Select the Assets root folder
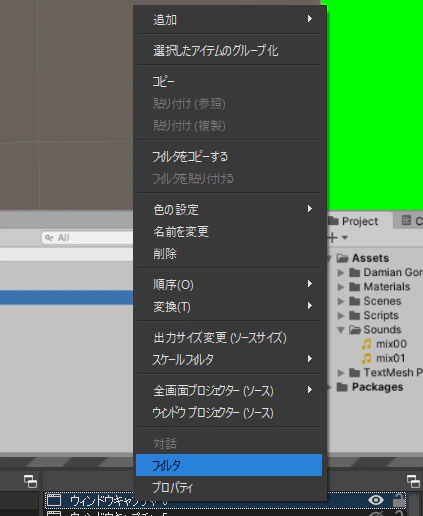This screenshot has width=423, height=516. tap(370, 258)
